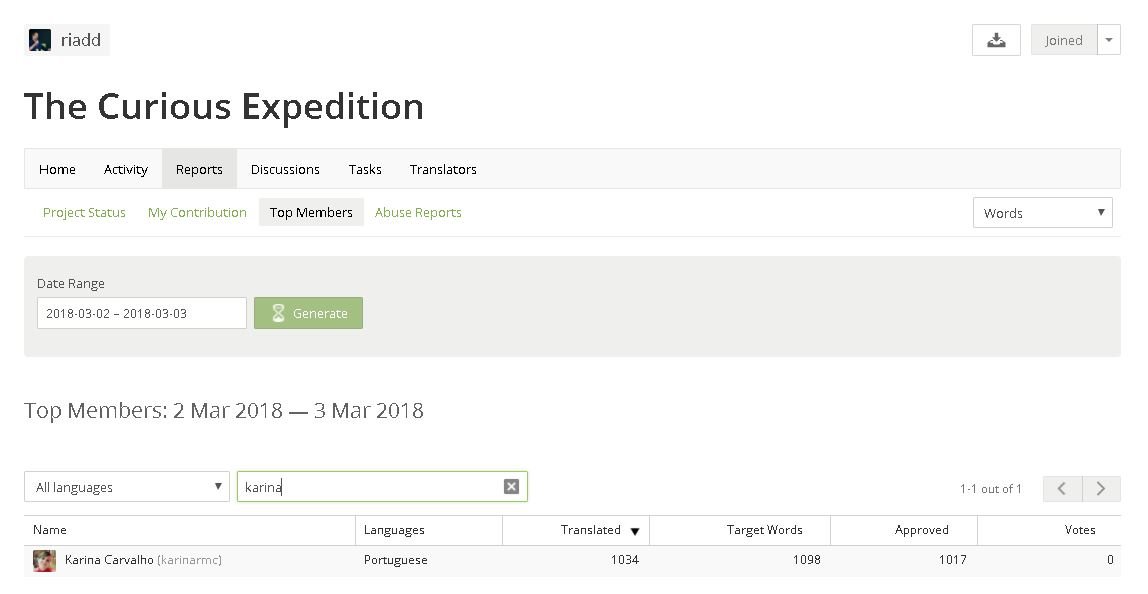This screenshot has height=594, width=1148.
Task: Go to previous page arrow
Action: (x=1062, y=489)
